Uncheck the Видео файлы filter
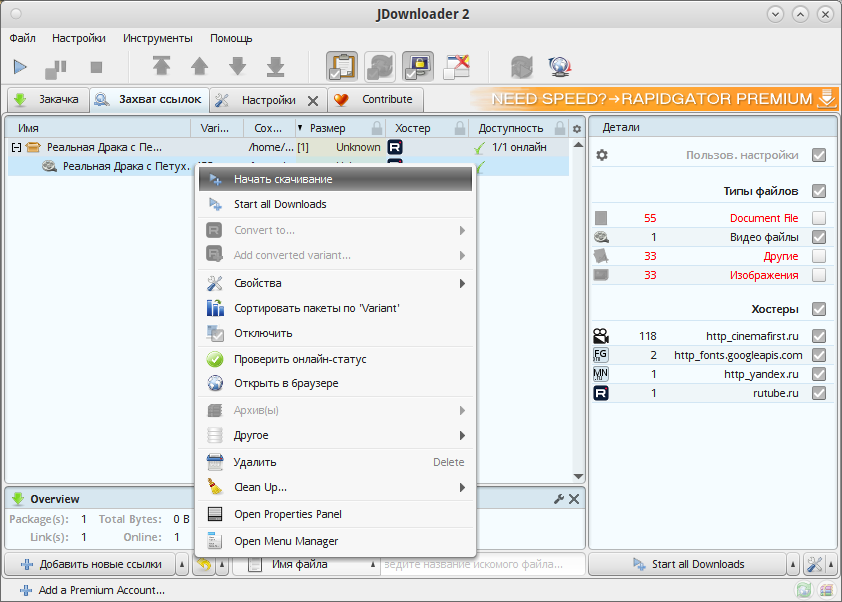The image size is (842, 602). click(x=819, y=237)
